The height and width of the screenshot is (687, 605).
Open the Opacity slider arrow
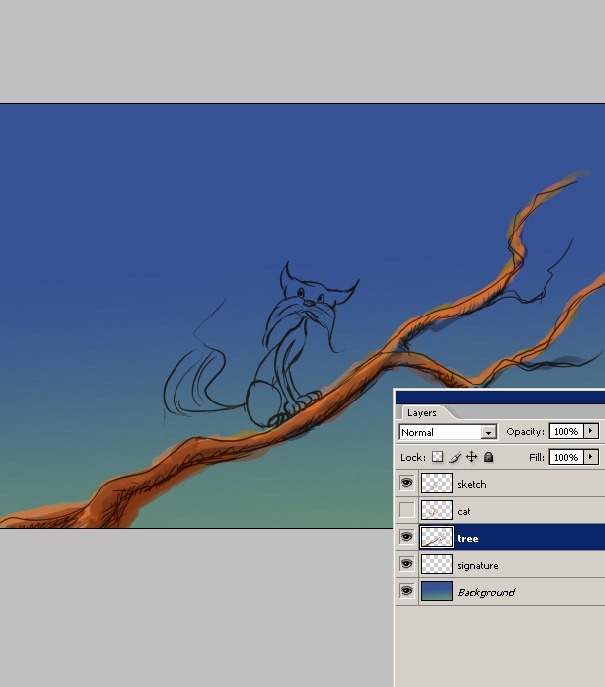[591, 431]
